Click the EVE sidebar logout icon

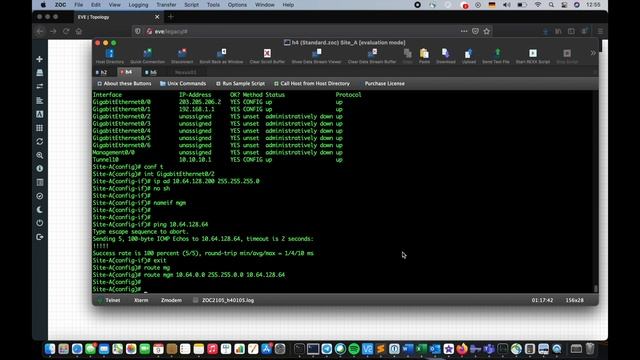[40, 237]
